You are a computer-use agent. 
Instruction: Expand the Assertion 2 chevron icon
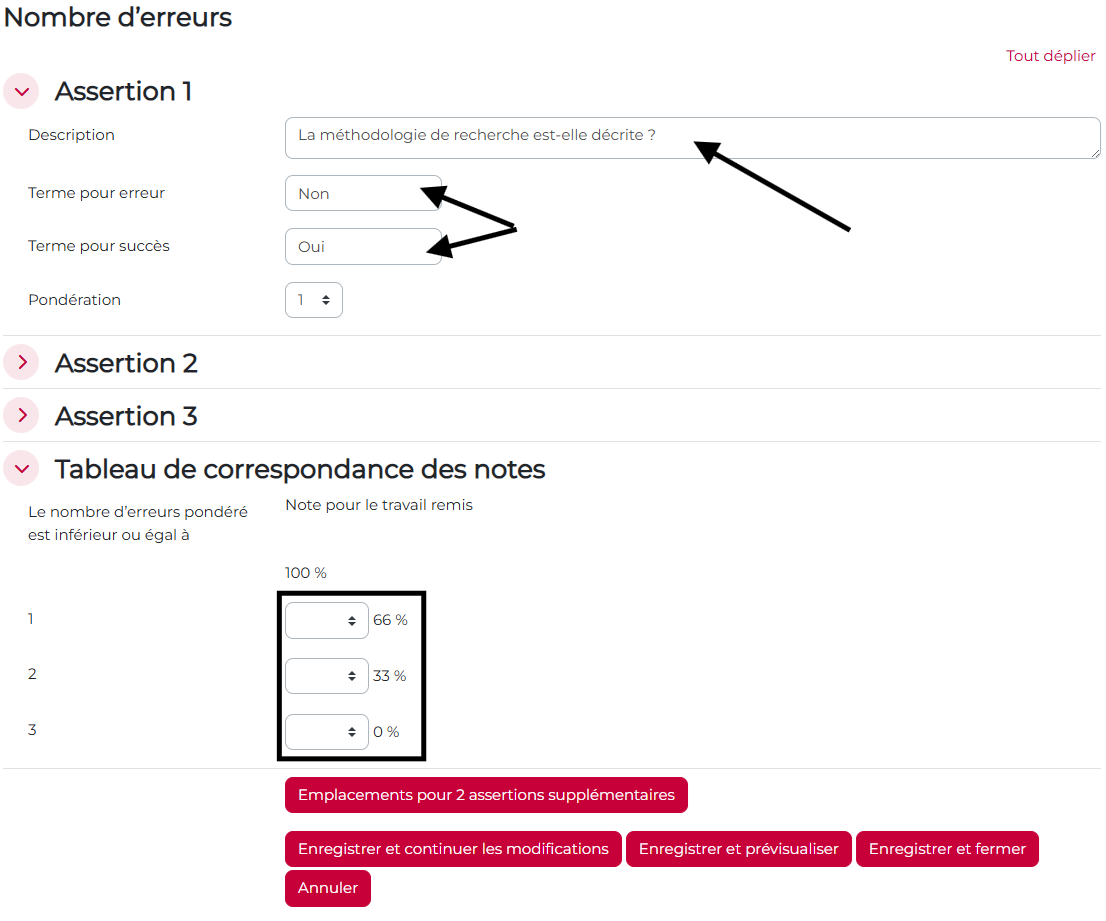(x=21, y=363)
